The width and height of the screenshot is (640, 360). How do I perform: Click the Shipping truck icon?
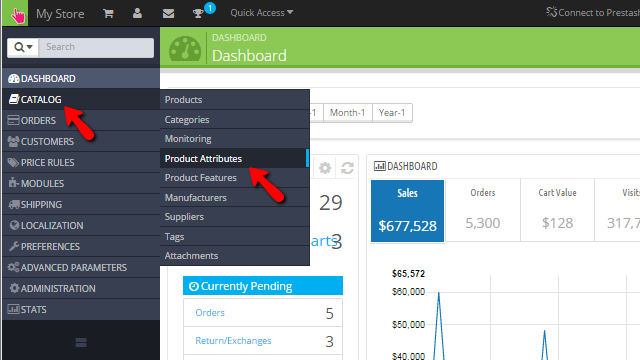(x=14, y=204)
